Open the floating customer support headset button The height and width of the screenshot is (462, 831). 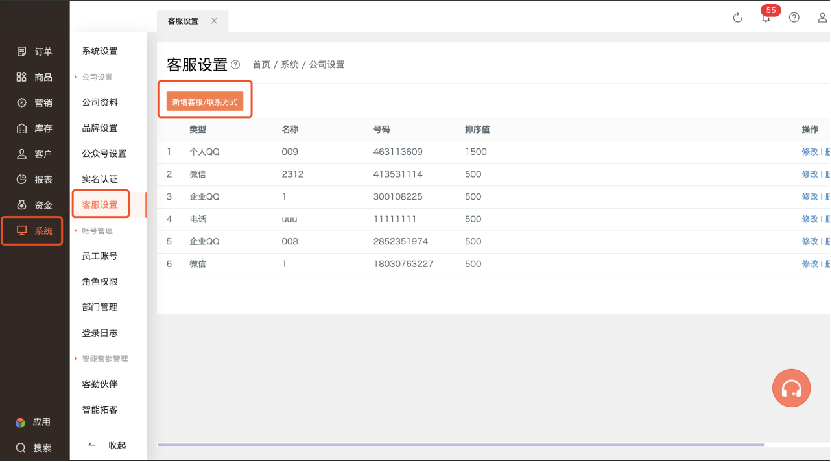tap(791, 389)
